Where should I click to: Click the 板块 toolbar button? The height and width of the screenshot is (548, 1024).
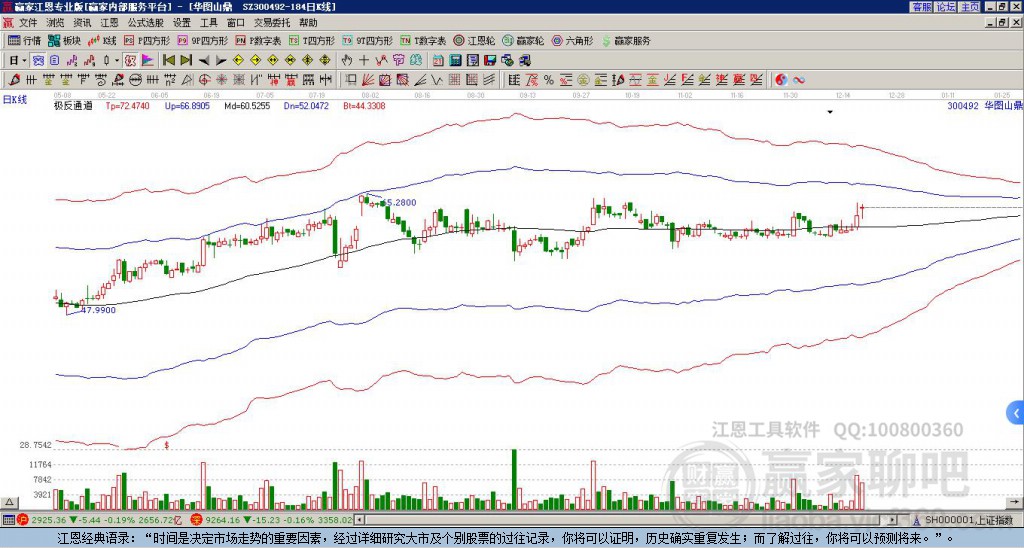pyautogui.click(x=65, y=40)
